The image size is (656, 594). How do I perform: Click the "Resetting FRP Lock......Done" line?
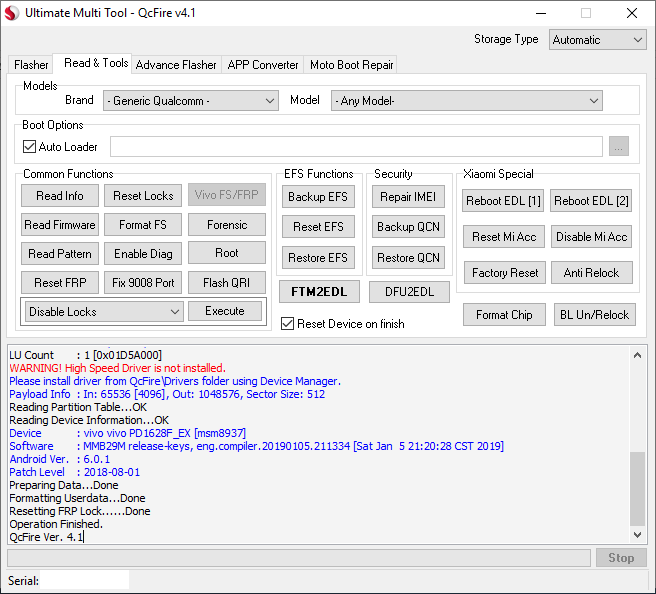[79, 511]
